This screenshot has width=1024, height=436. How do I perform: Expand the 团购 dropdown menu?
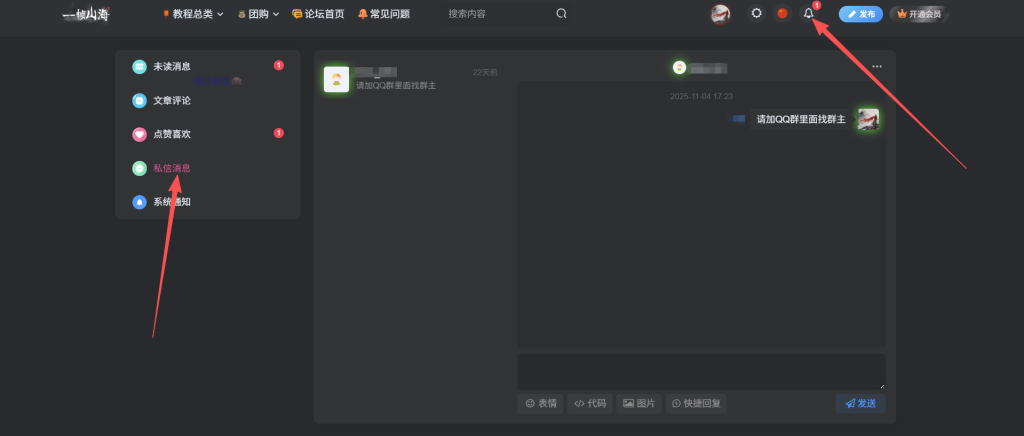click(258, 14)
